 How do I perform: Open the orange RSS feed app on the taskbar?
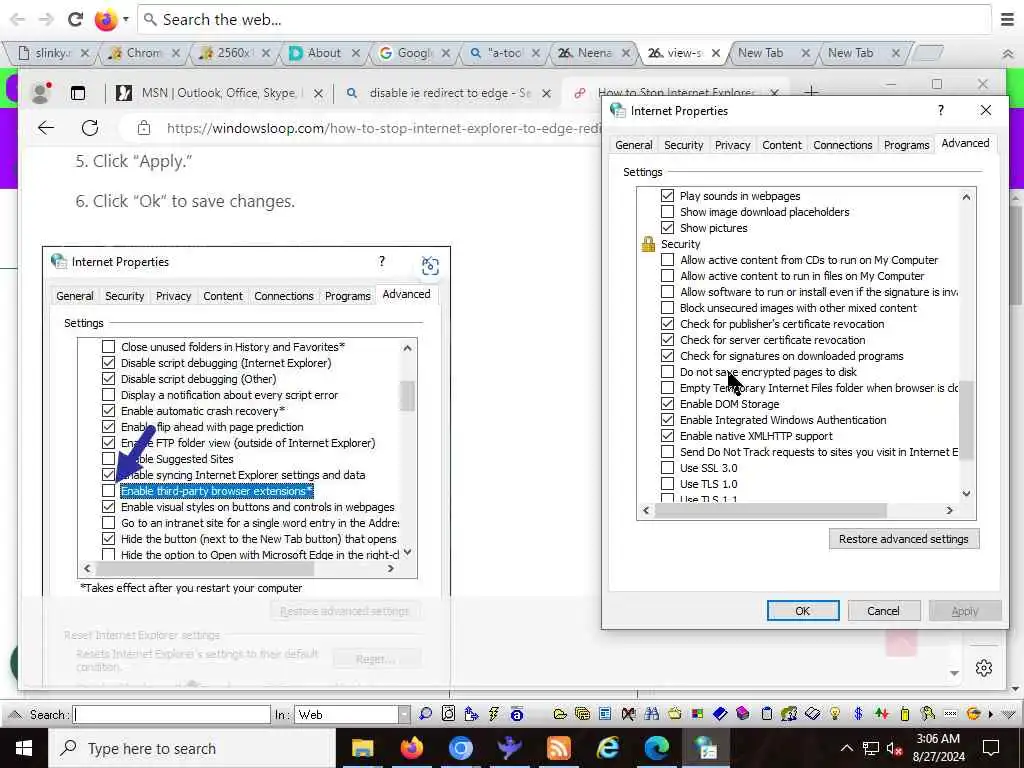[558, 748]
